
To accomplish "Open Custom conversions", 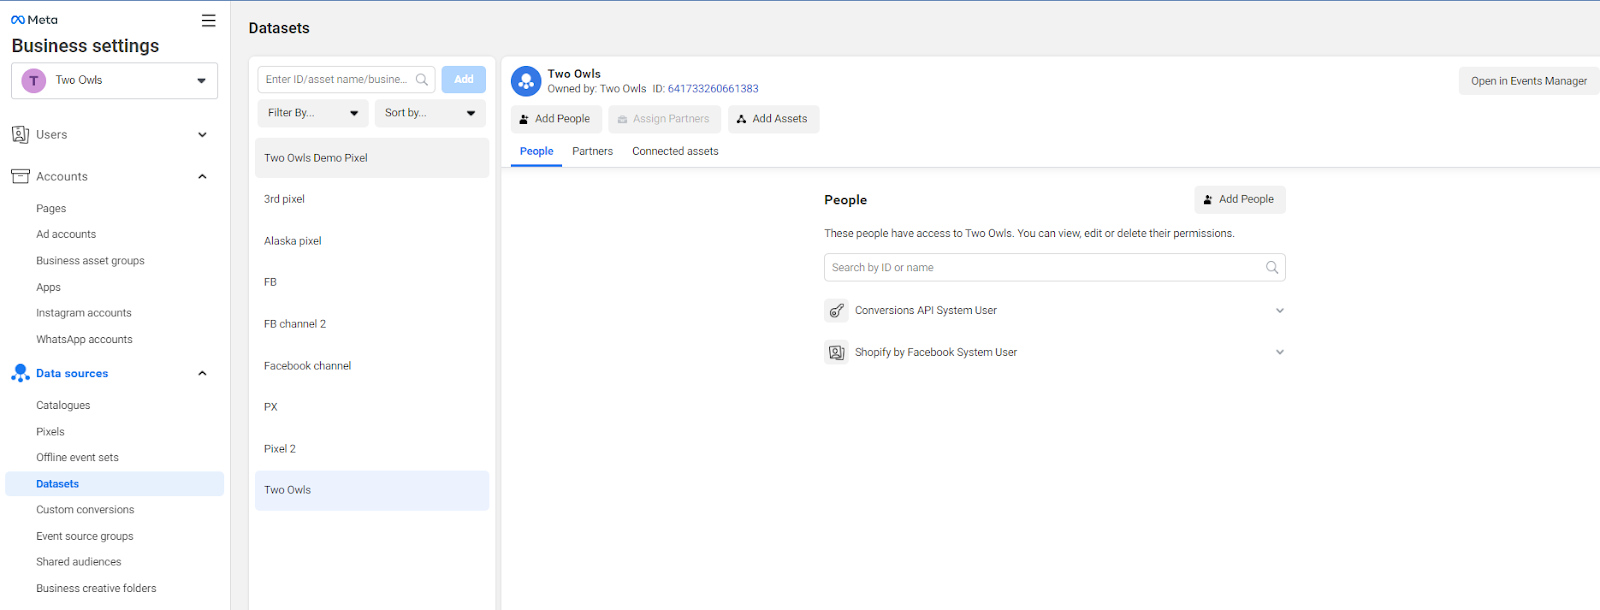I will click(85, 510).
